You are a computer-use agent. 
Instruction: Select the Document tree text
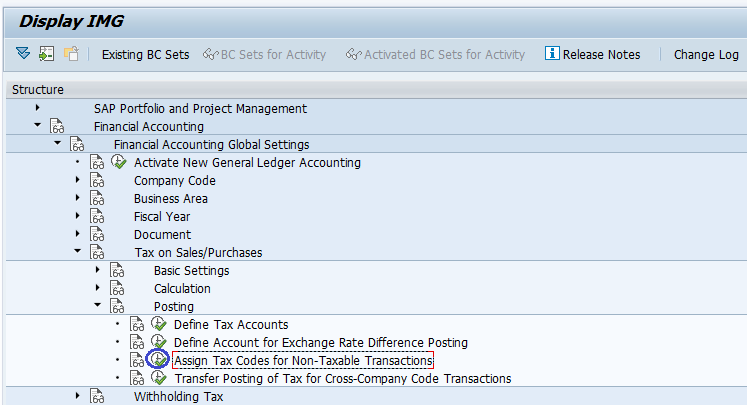coord(162,234)
